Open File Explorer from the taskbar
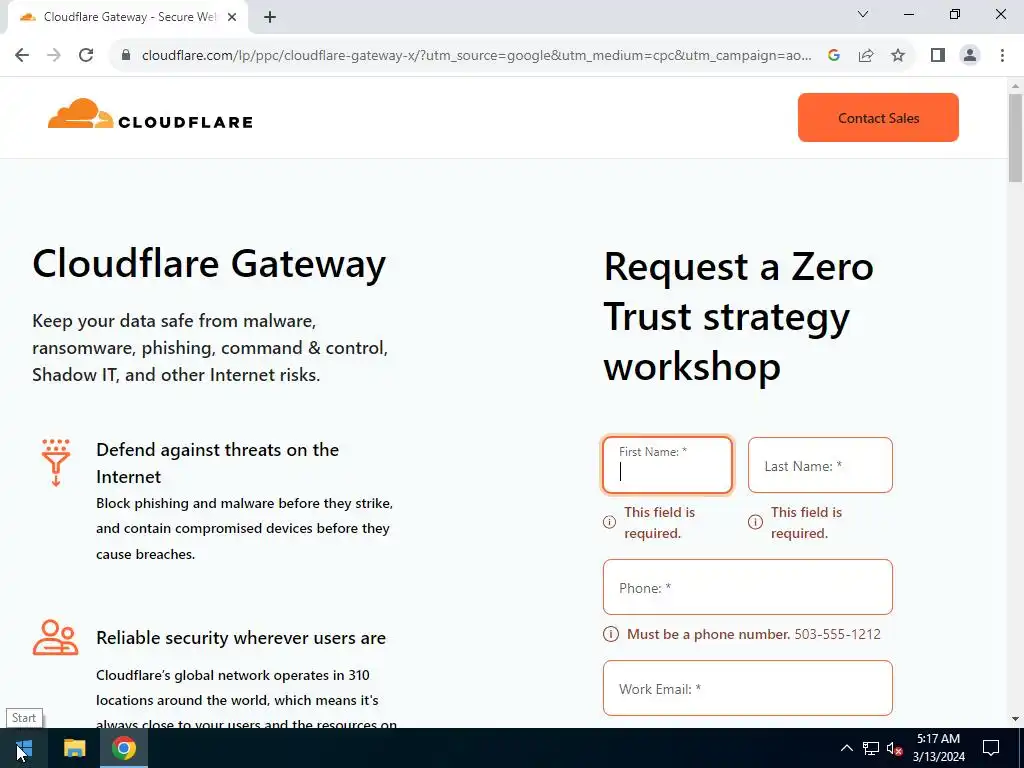The width and height of the screenshot is (1024, 768). (74, 748)
